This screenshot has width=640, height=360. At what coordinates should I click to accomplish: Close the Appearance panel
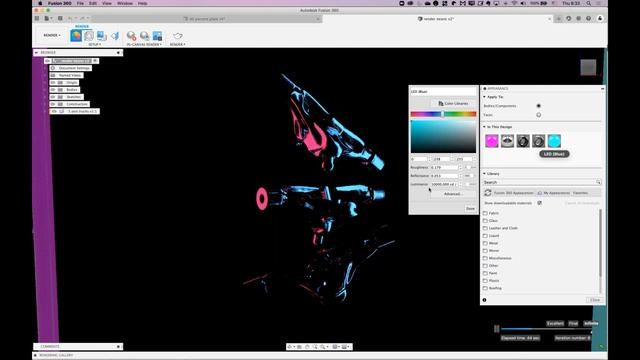pos(595,300)
